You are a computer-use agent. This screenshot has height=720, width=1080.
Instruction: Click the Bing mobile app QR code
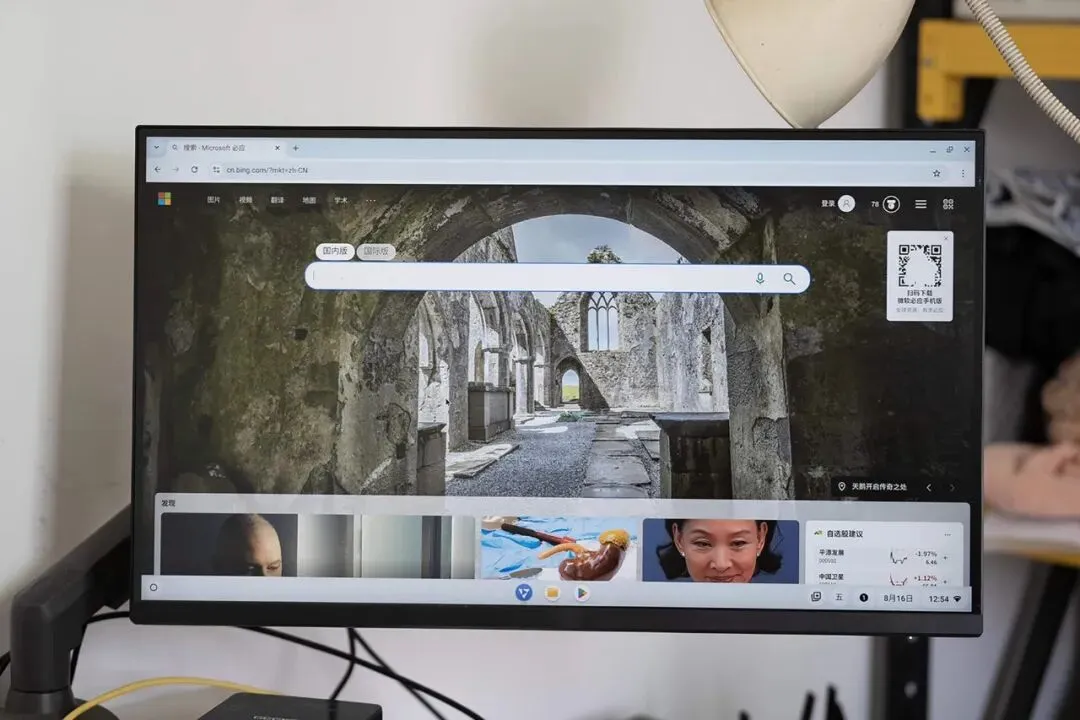920,266
